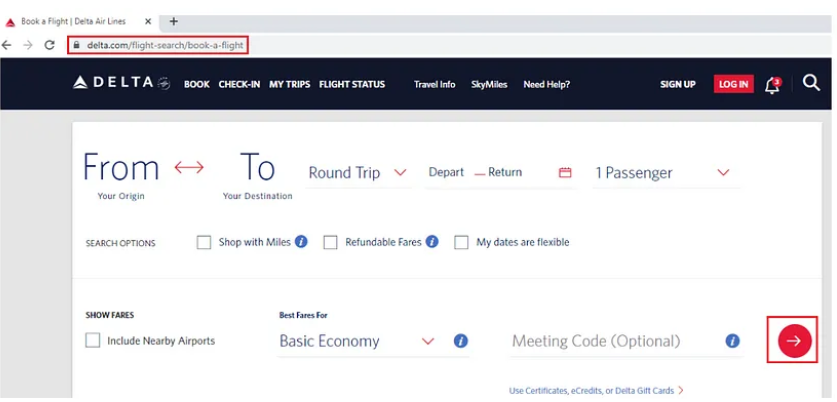Image resolution: width=837 pixels, height=402 pixels.
Task: Click the Delta logo
Action: pos(121,83)
